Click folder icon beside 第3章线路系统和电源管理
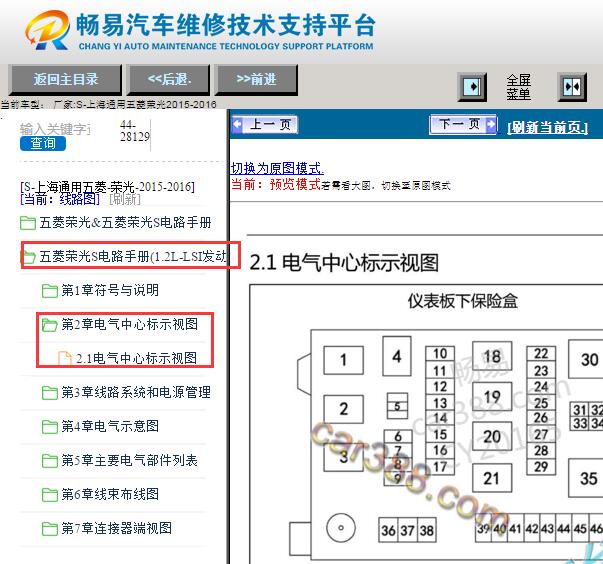The image size is (603, 564). [50, 393]
